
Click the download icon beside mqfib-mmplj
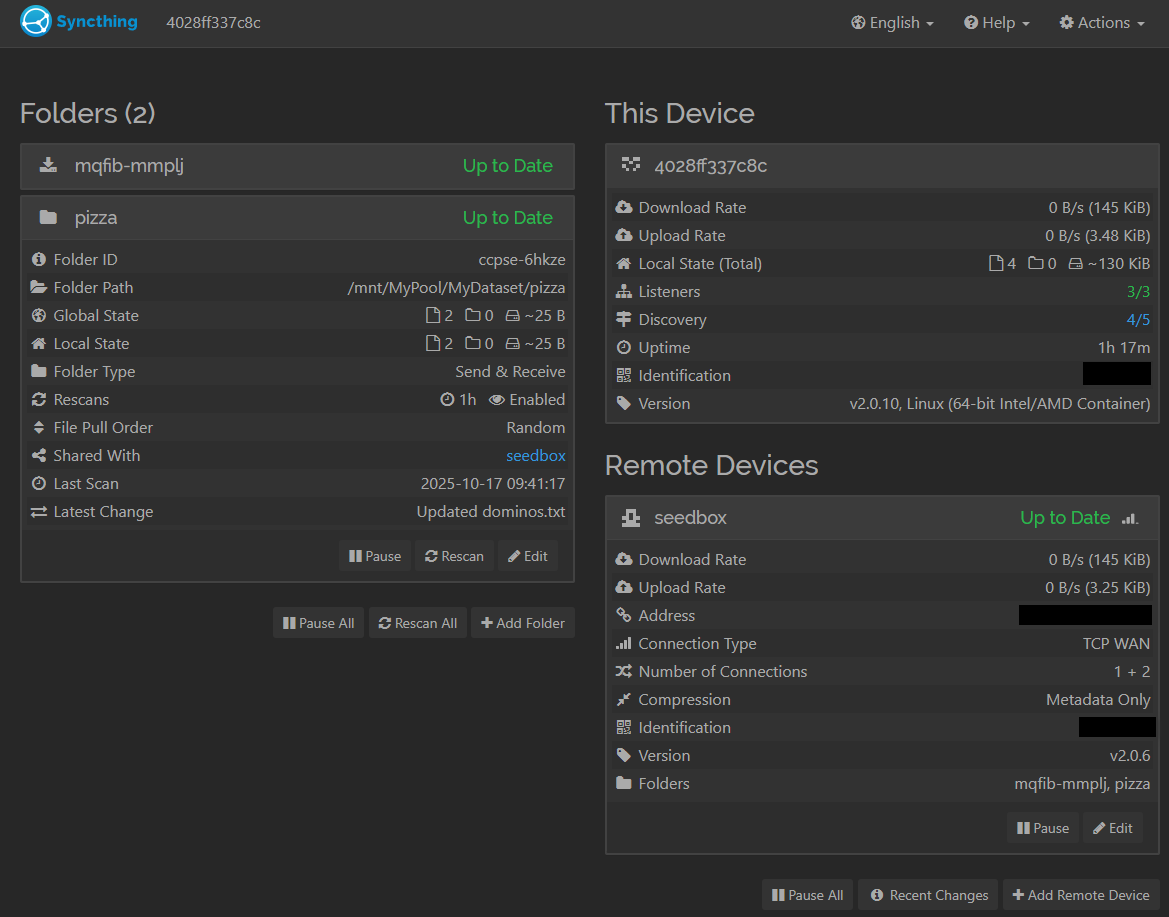(x=48, y=166)
